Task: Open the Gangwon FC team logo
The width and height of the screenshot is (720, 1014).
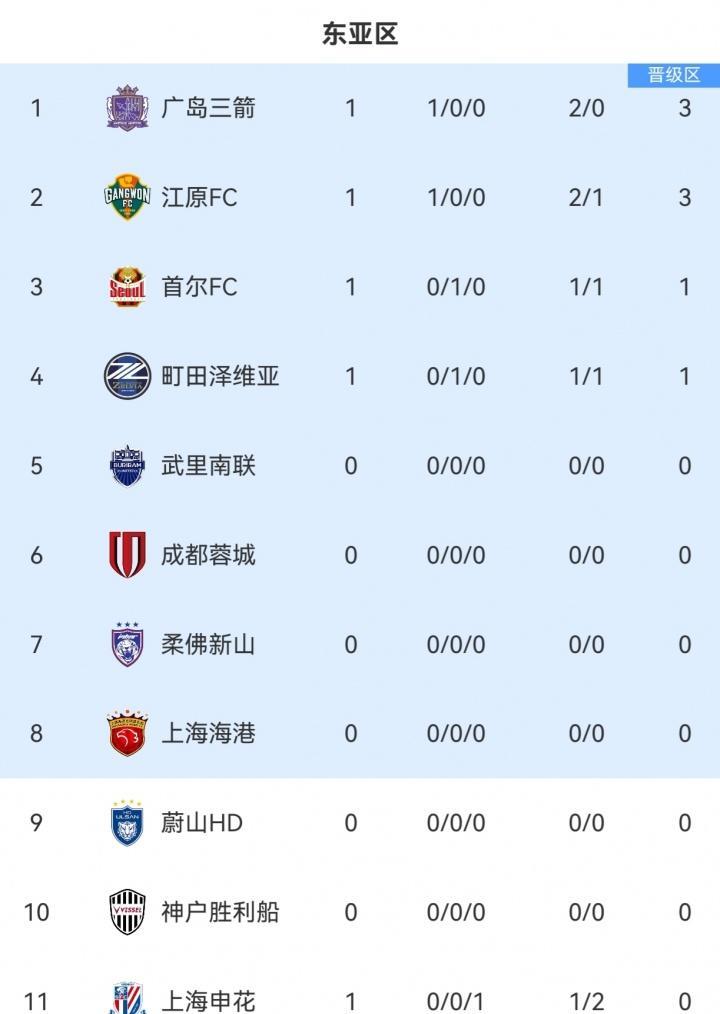Action: click(x=127, y=197)
